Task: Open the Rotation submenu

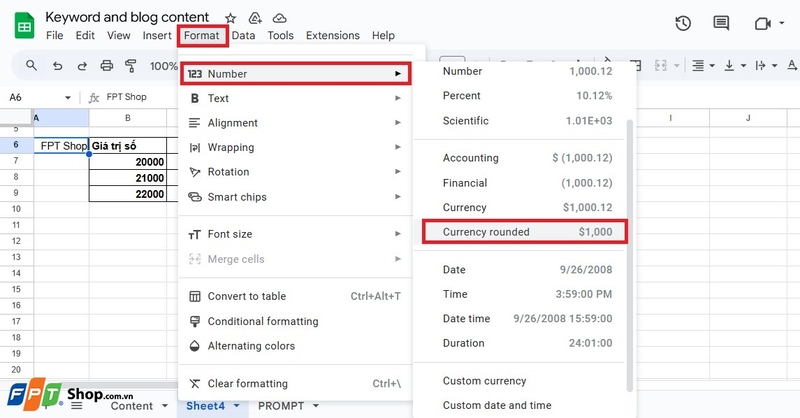Action: [295, 171]
